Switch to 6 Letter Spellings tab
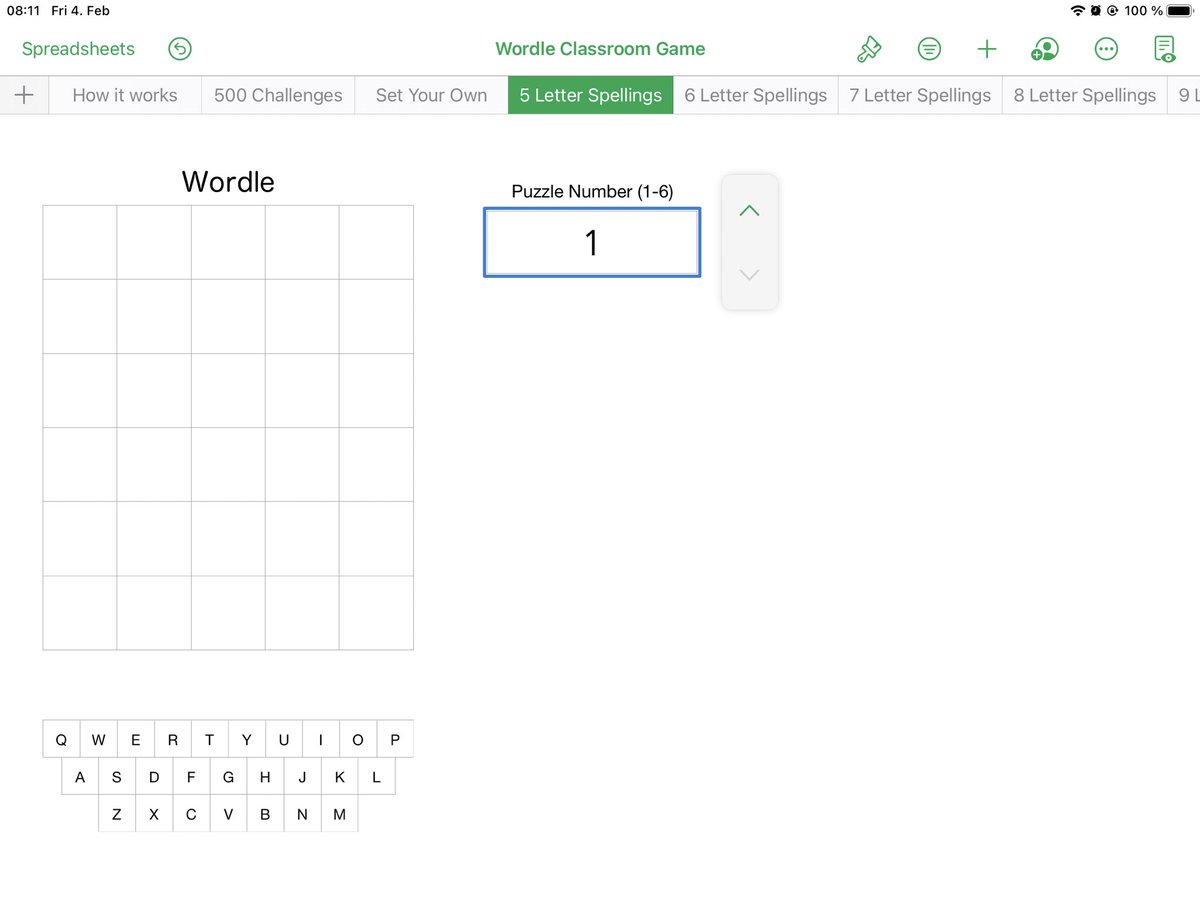1200x900 pixels. coord(756,95)
